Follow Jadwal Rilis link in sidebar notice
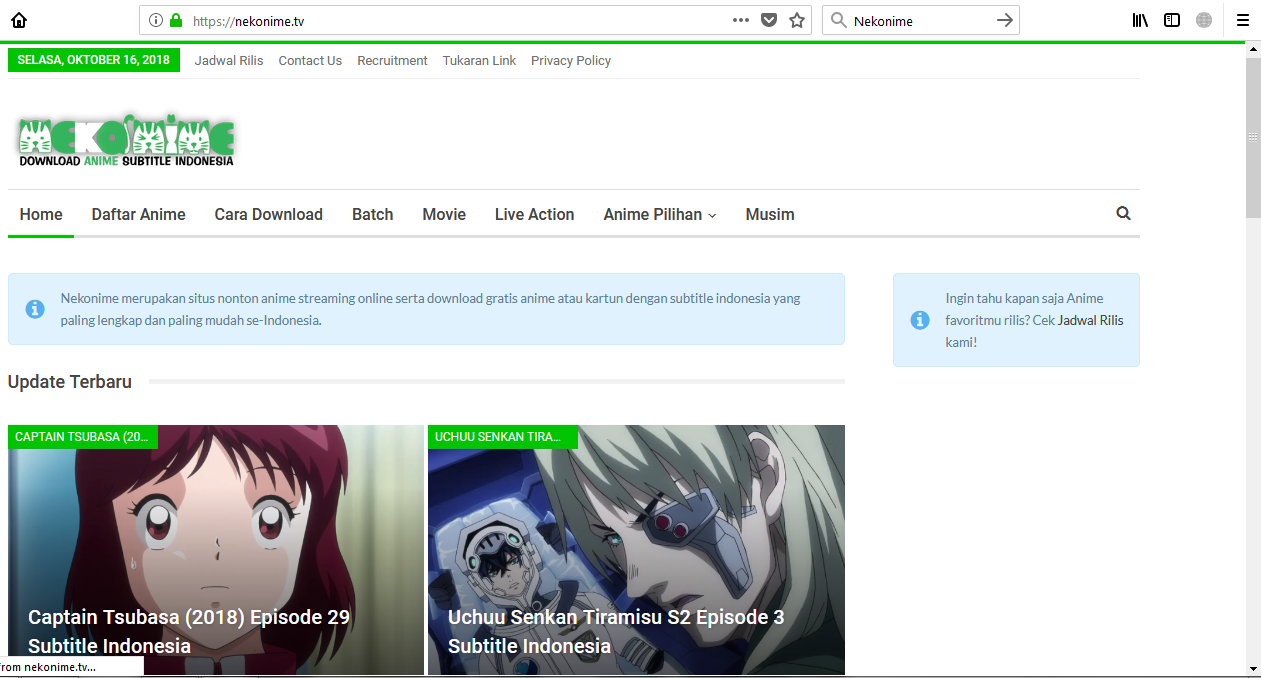 (x=1090, y=320)
